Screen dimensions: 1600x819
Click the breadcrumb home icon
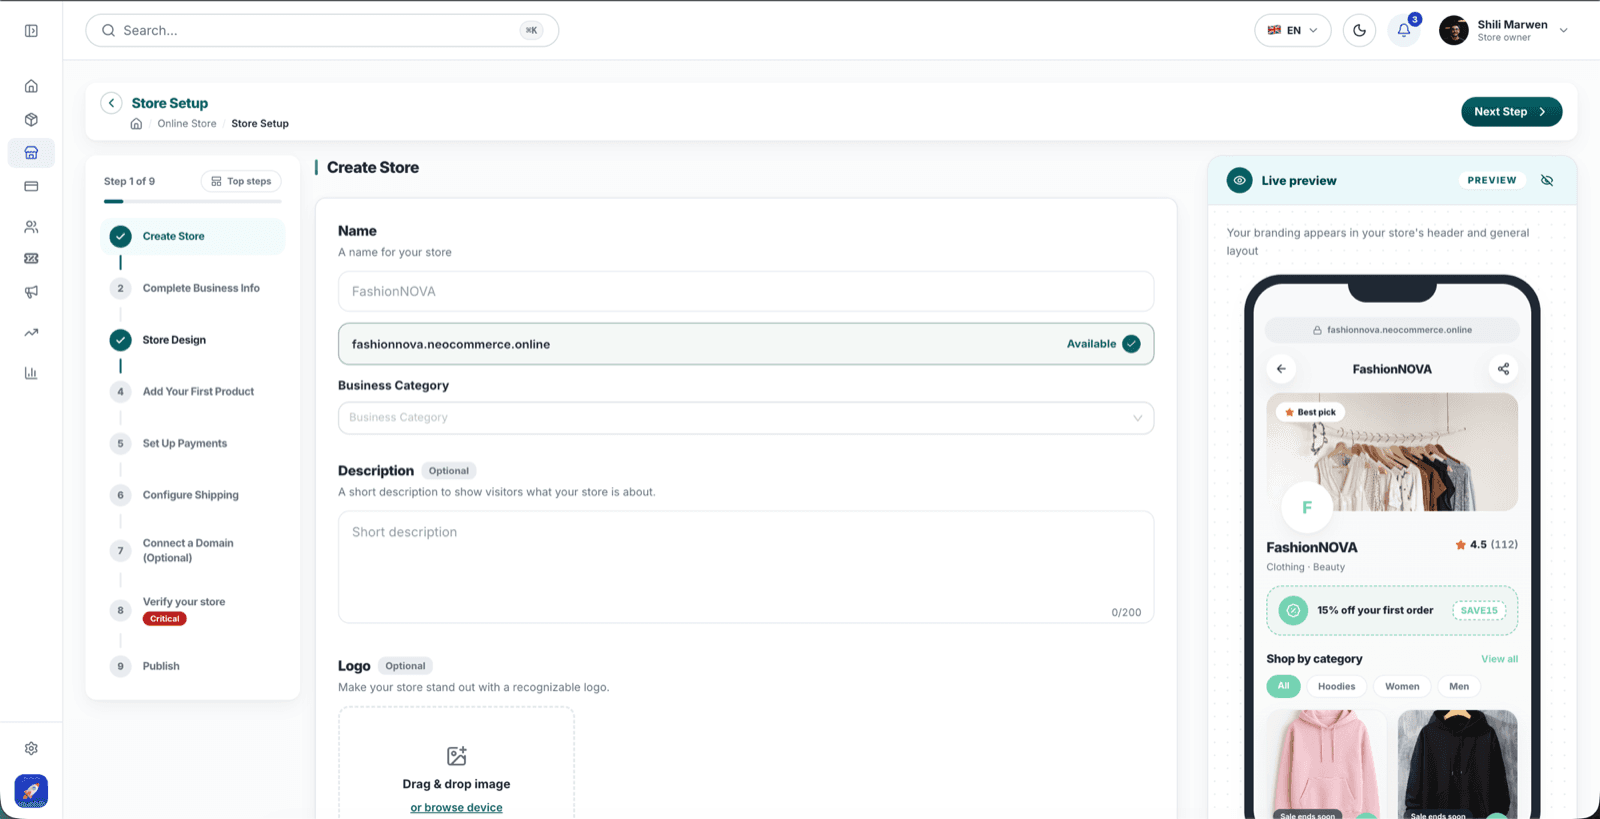pyautogui.click(x=136, y=124)
